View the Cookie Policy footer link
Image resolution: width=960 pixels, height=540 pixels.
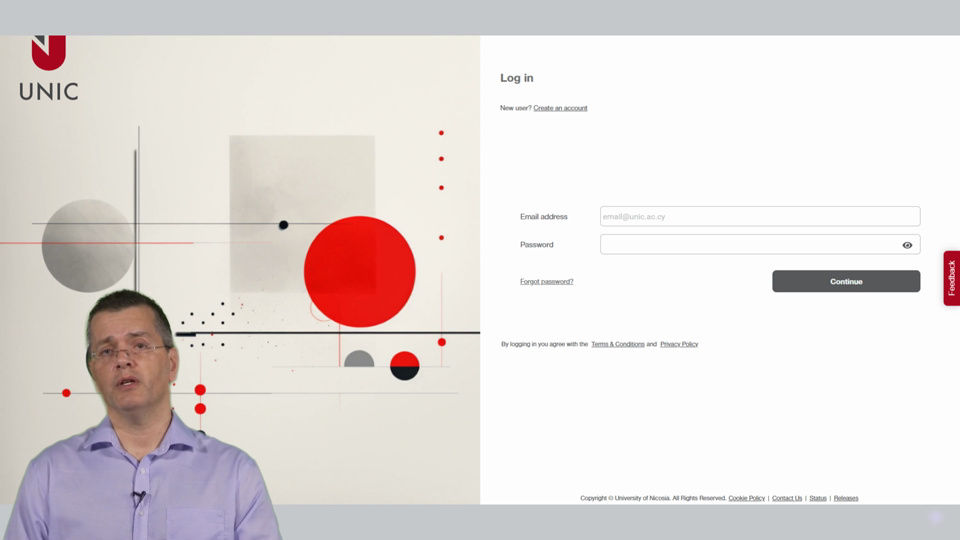(746, 498)
